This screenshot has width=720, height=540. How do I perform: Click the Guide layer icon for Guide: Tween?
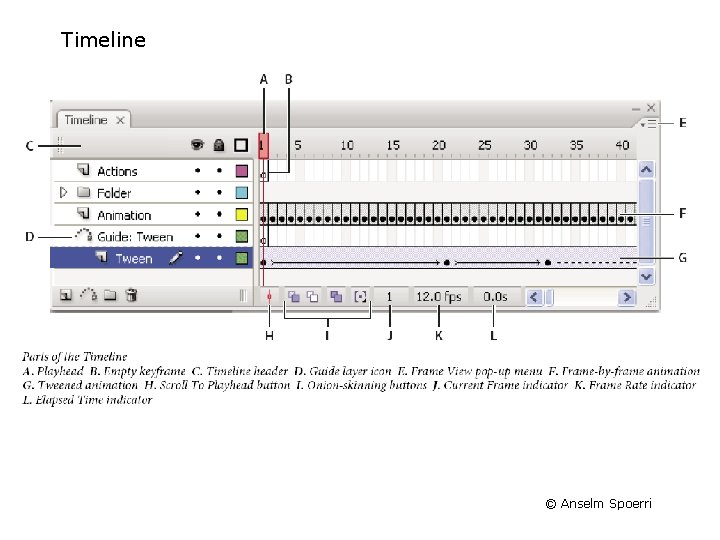[84, 236]
